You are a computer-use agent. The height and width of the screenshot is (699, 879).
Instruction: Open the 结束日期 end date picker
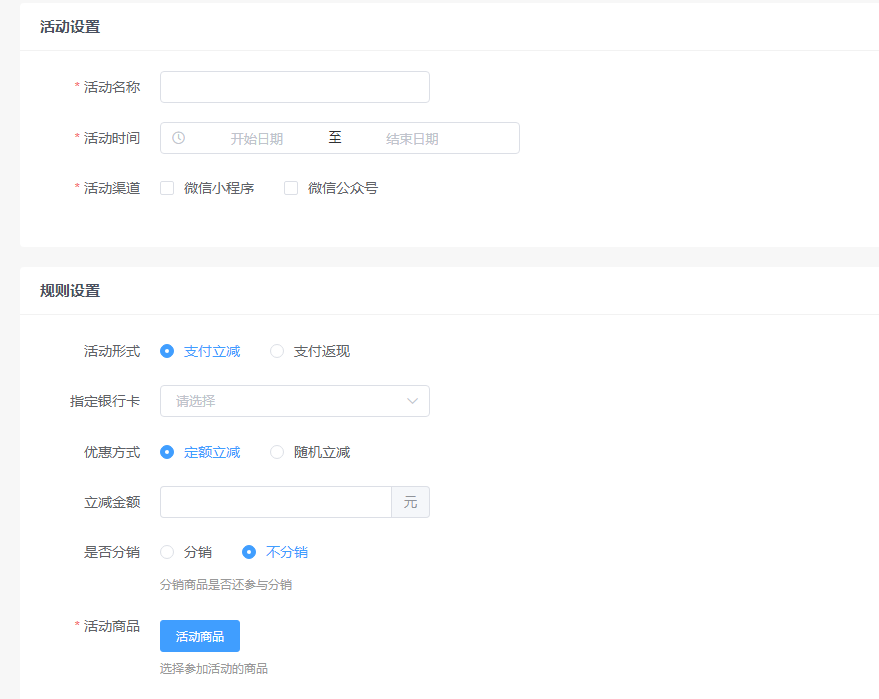pyautogui.click(x=412, y=138)
